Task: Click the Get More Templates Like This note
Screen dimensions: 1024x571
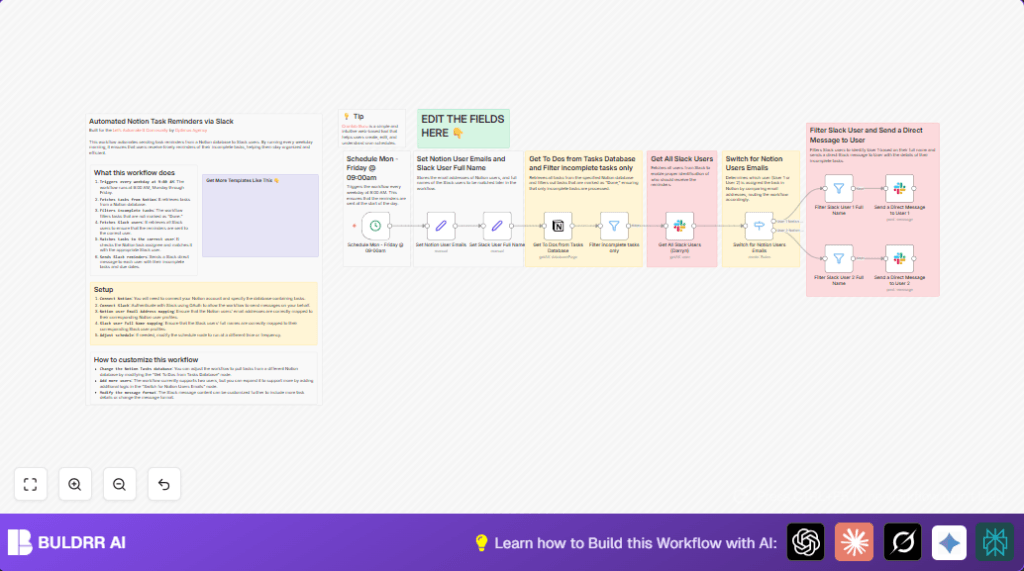Action: pos(261,216)
